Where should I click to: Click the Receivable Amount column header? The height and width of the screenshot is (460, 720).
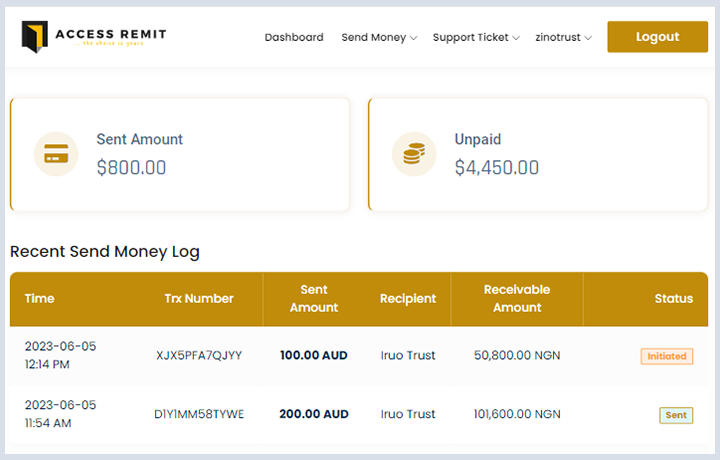517,299
